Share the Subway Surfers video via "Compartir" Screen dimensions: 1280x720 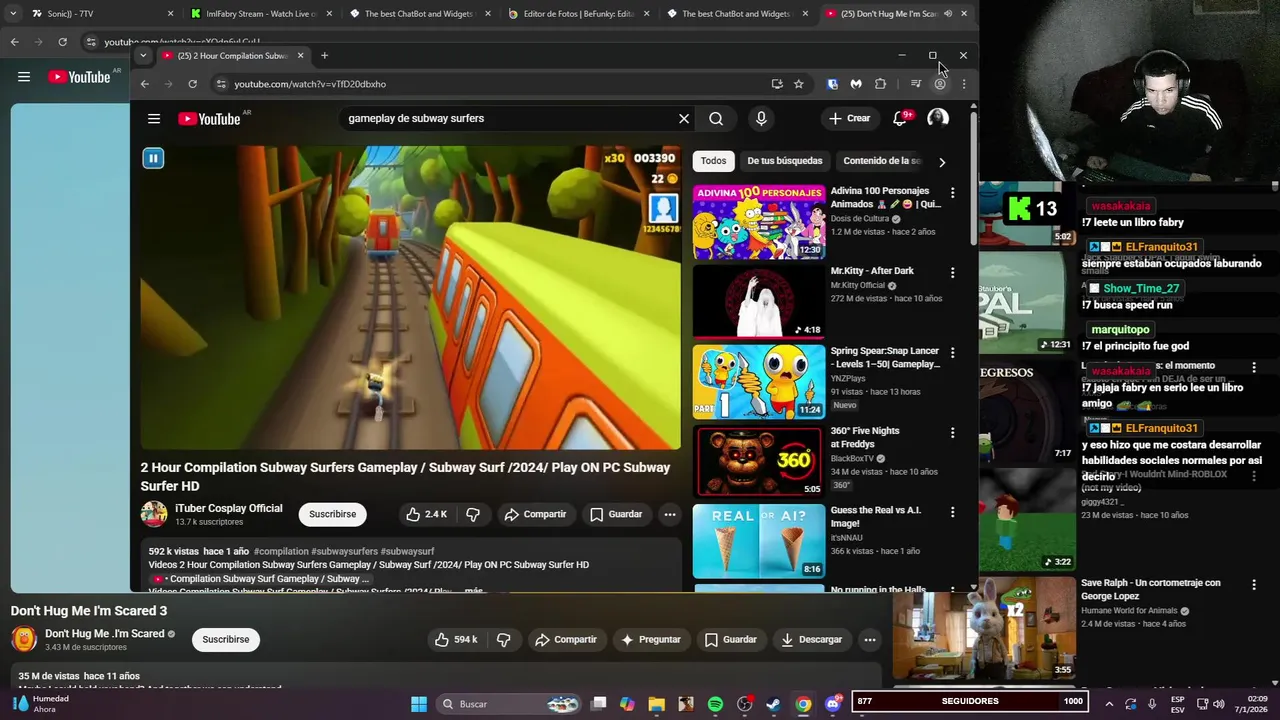tap(535, 514)
